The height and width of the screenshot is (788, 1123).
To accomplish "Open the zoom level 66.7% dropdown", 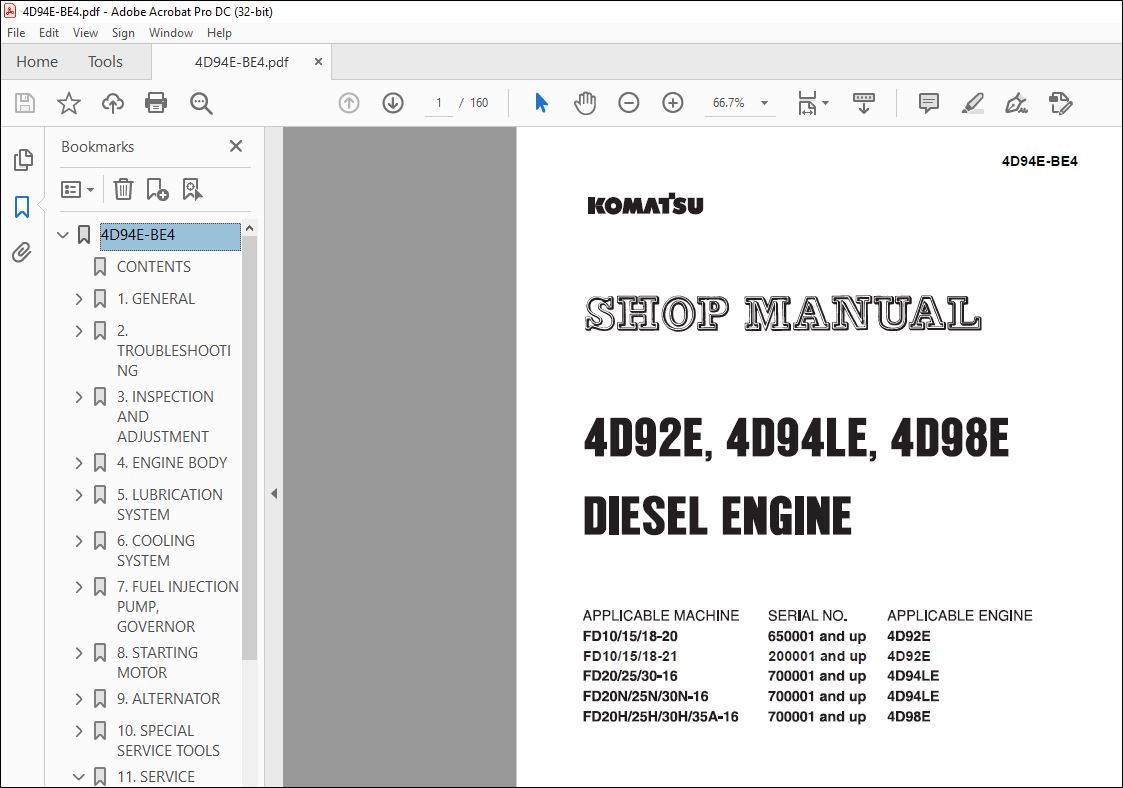I will pyautogui.click(x=765, y=103).
